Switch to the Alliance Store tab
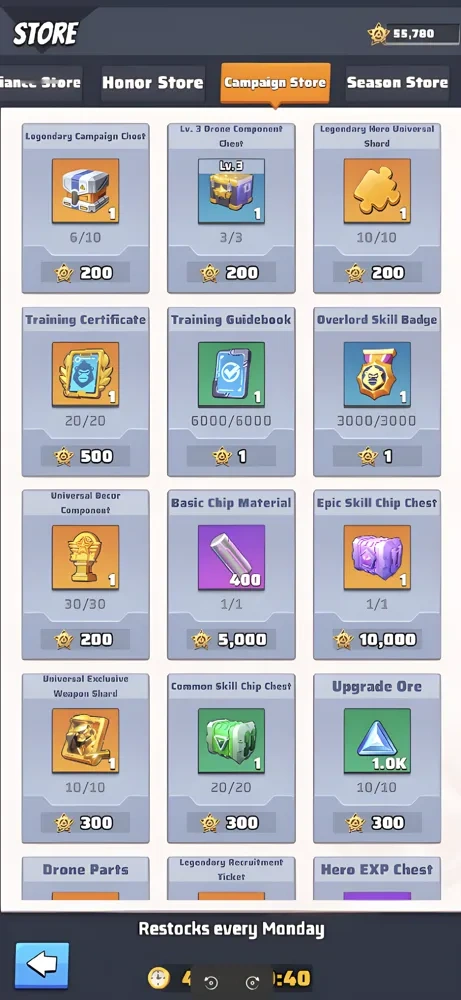 [x=41, y=83]
